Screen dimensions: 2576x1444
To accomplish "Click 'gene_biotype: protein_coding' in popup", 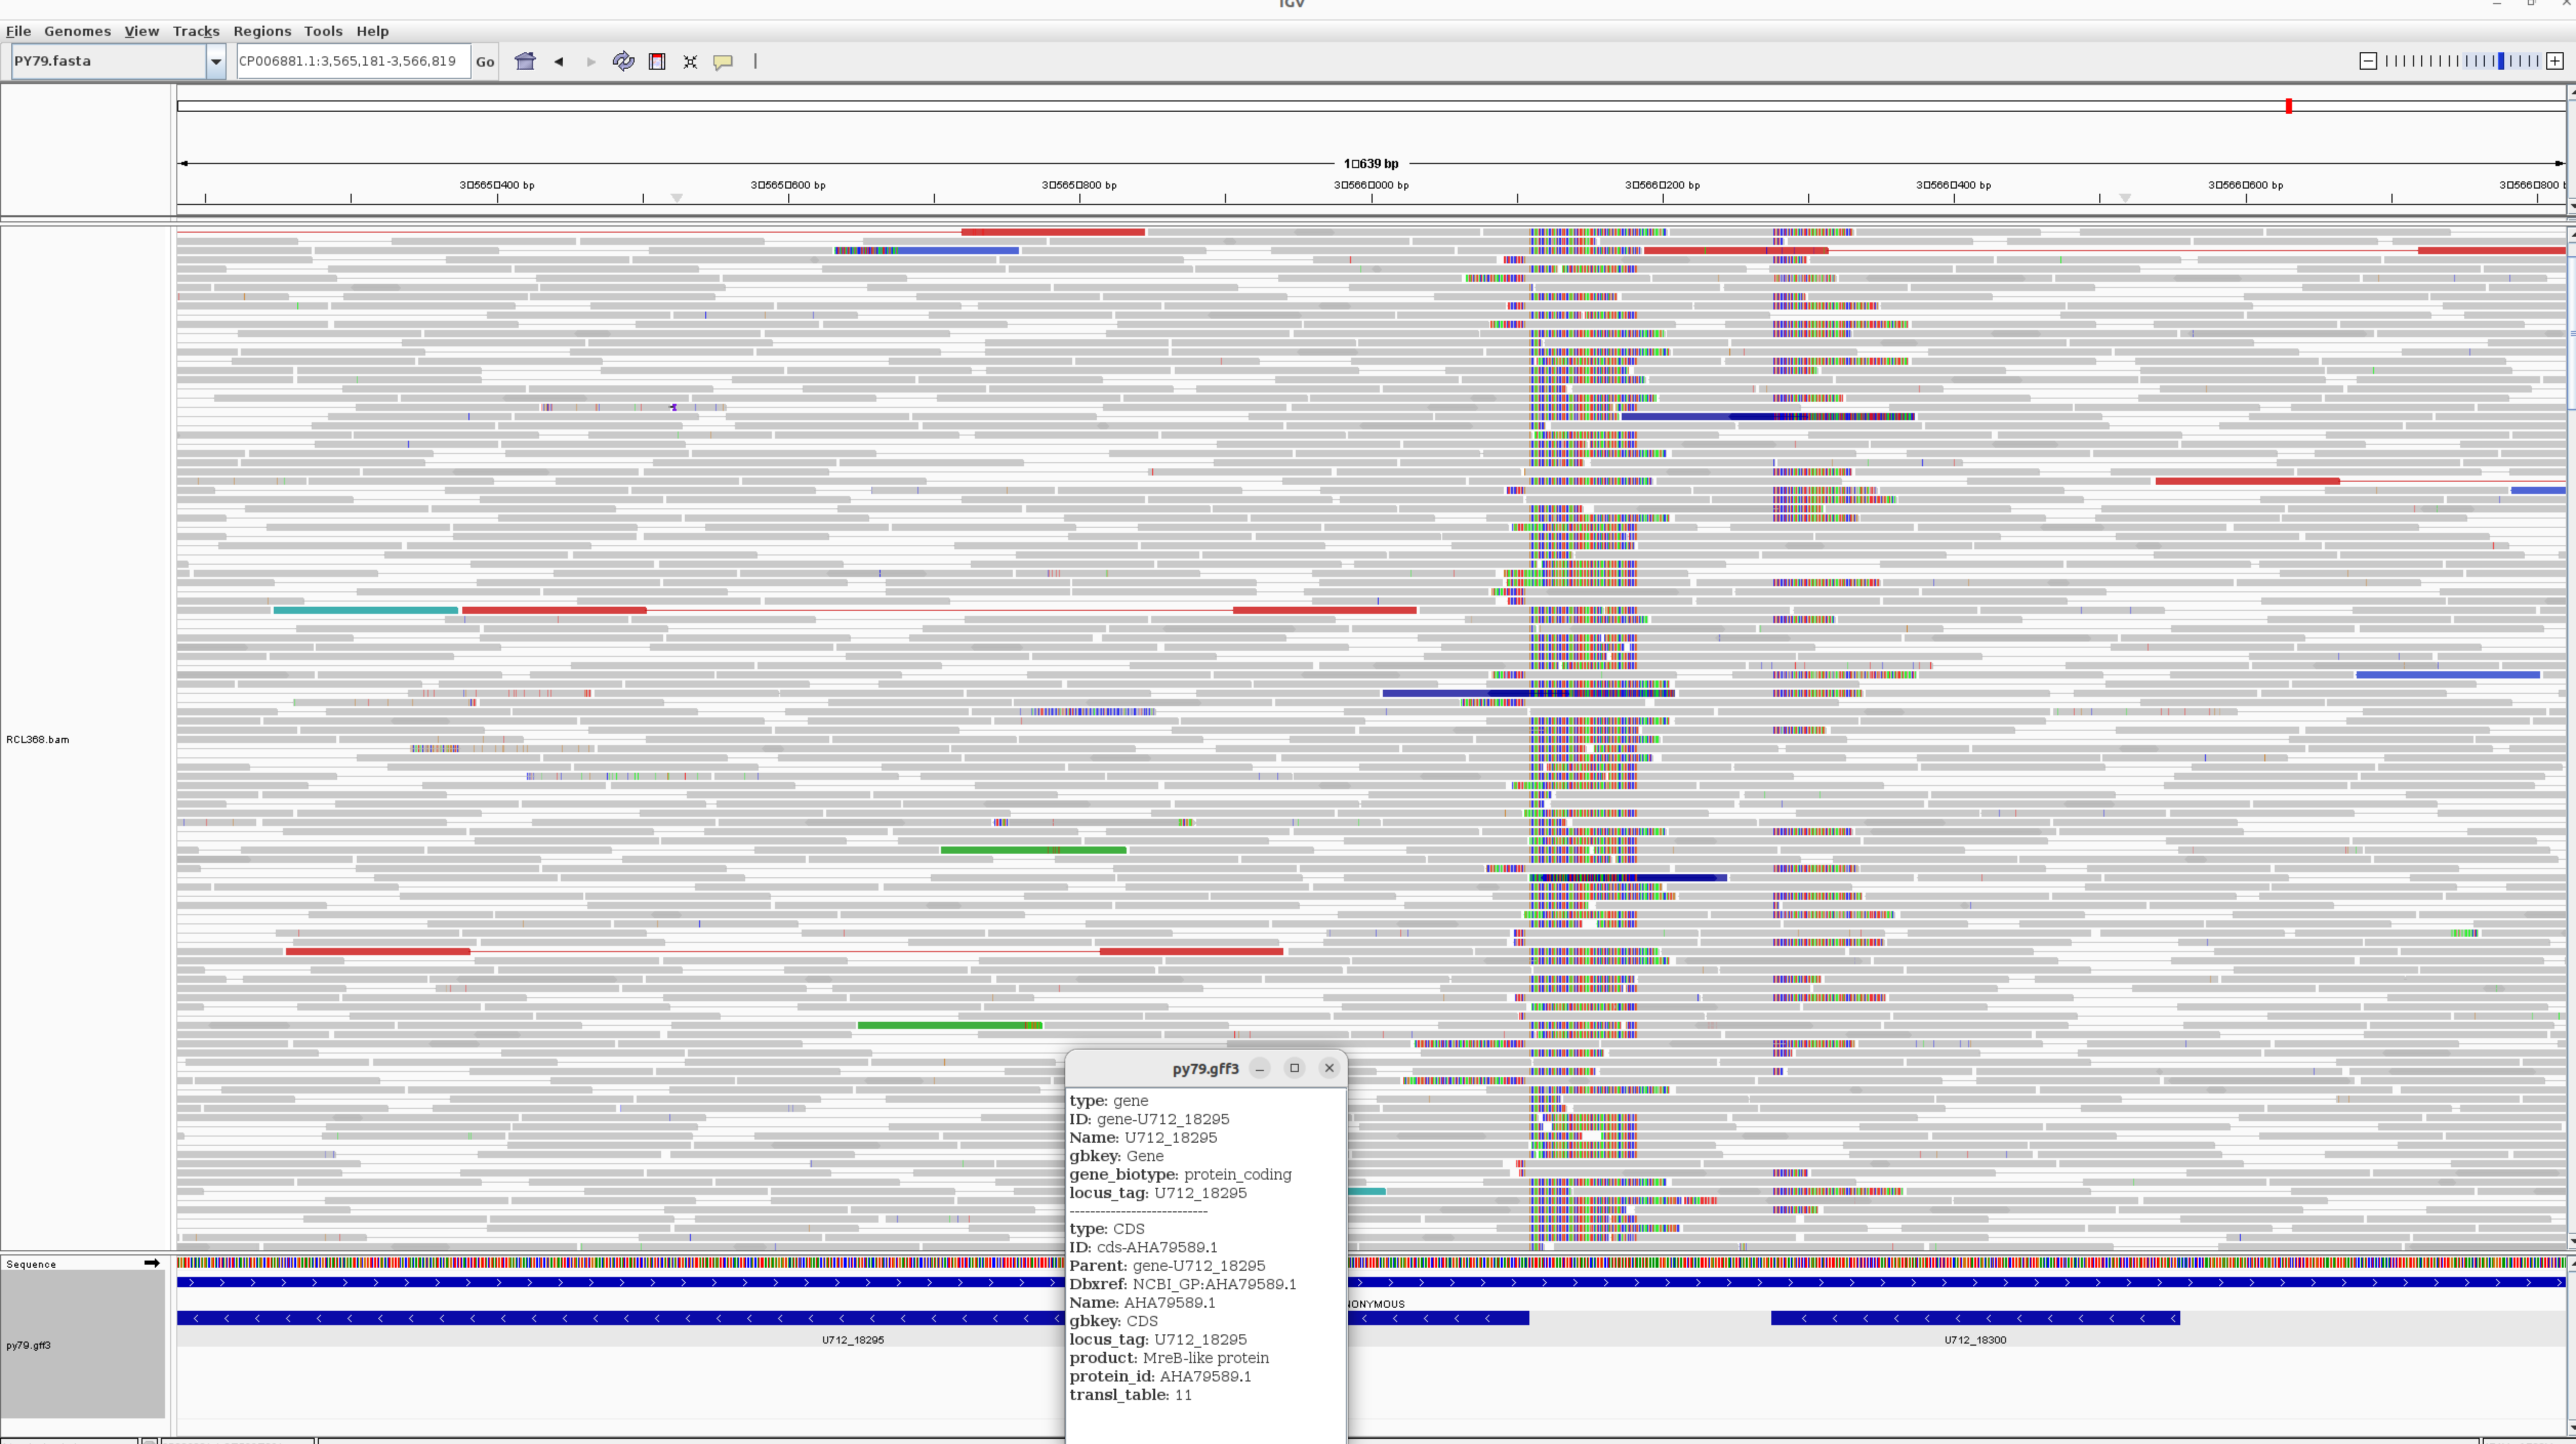I will [1180, 1174].
